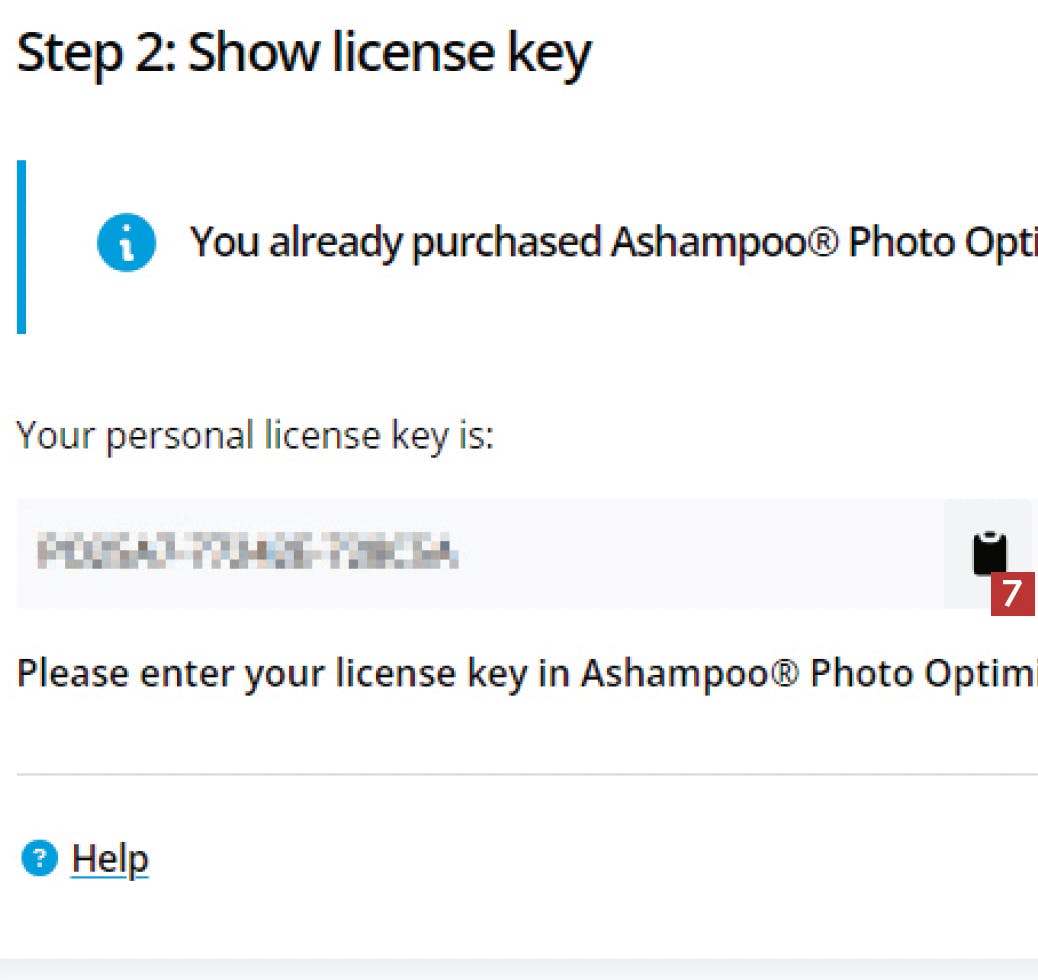
Task: Open the Help link
Action: coord(110,858)
